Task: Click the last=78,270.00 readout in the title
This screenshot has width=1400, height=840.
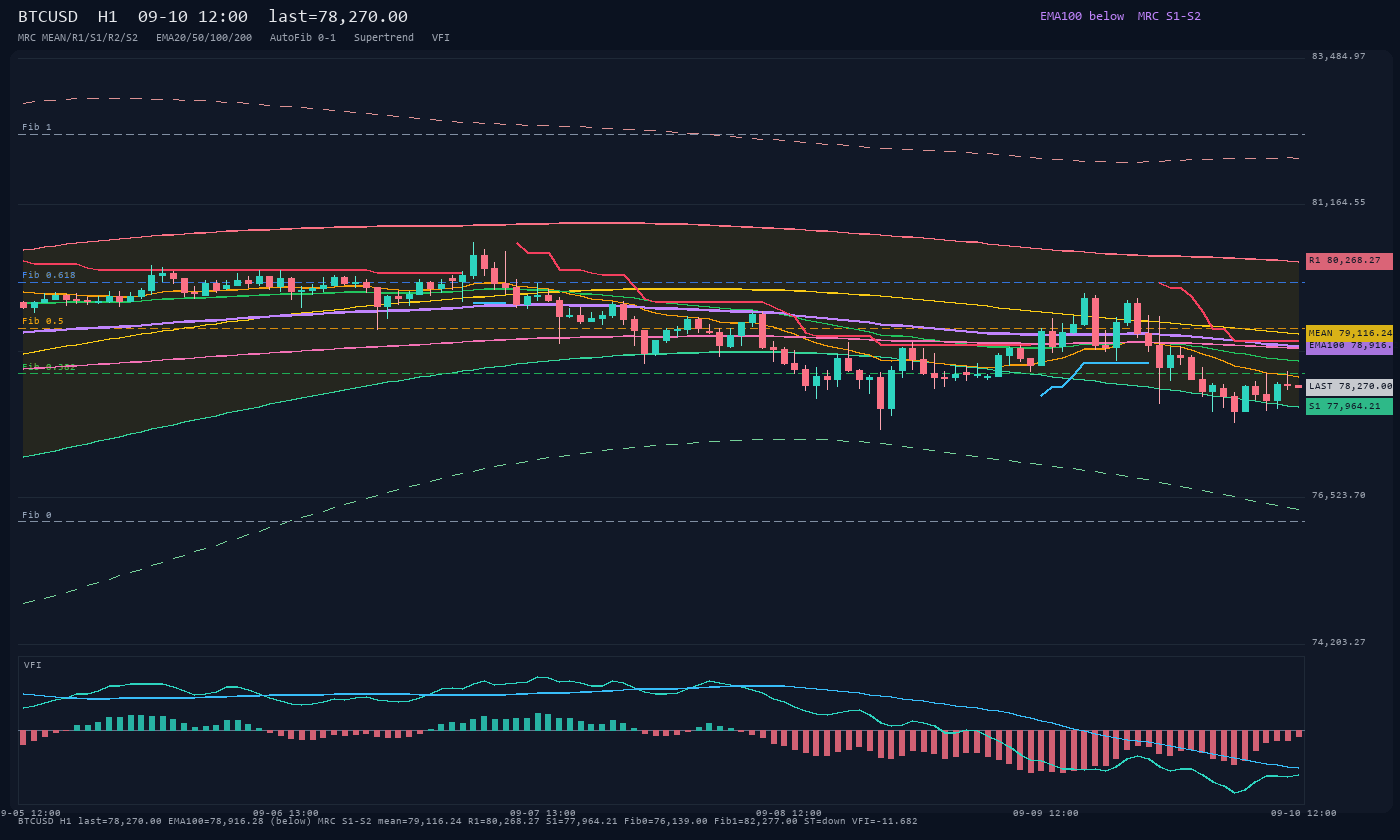Action: click(338, 16)
